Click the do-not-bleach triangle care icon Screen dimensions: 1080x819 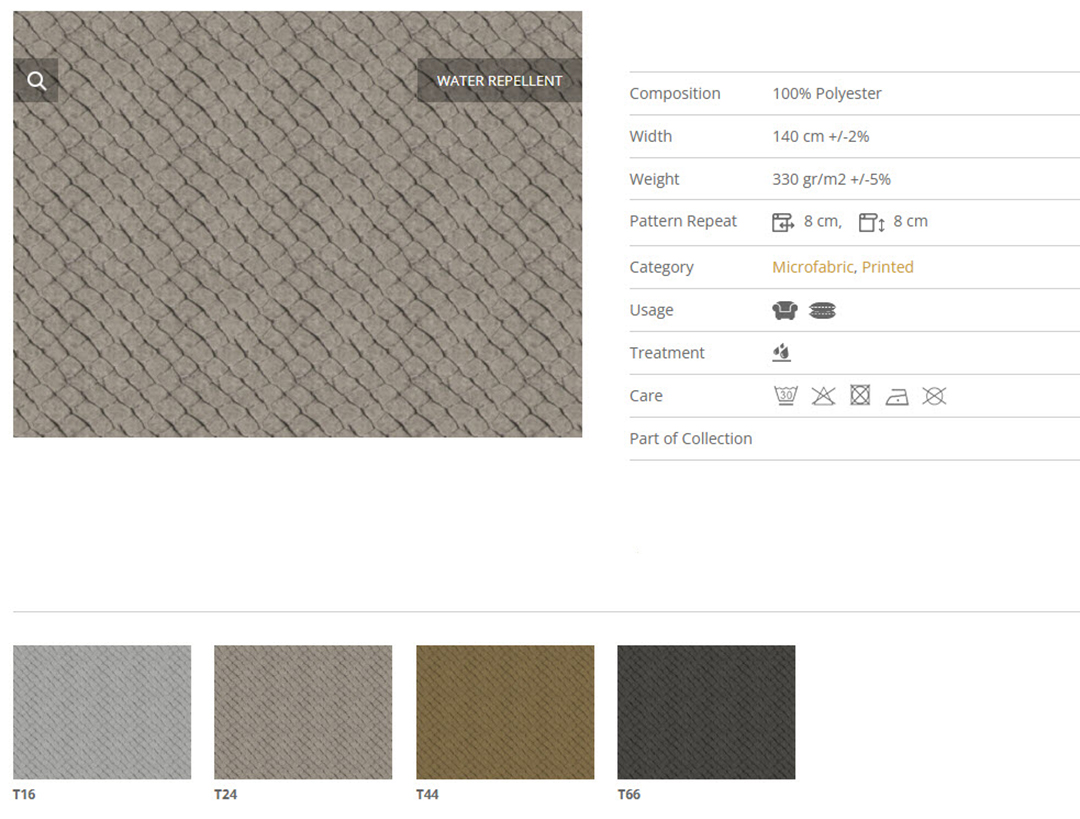823,396
